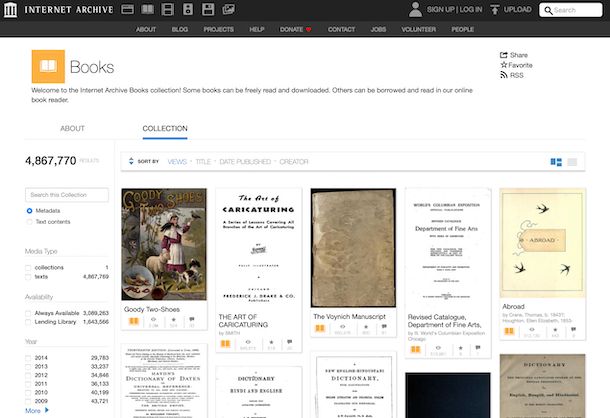Open the Texts book icon in top bar

[x=147, y=9]
